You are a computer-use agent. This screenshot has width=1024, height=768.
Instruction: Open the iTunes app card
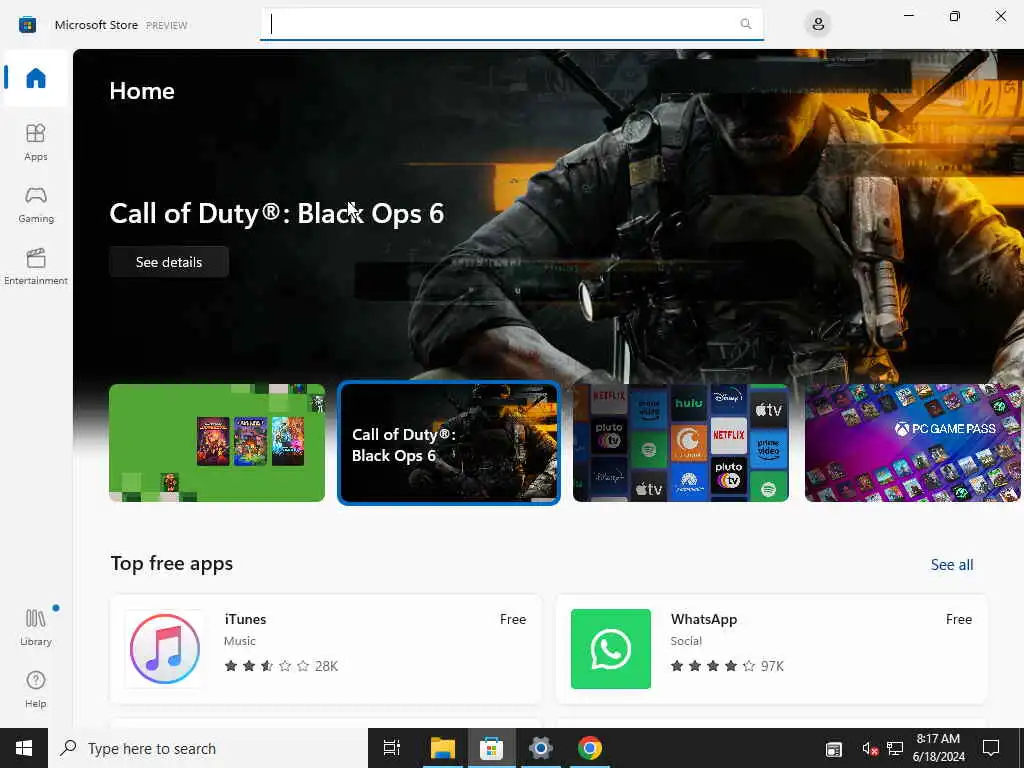tap(326, 649)
